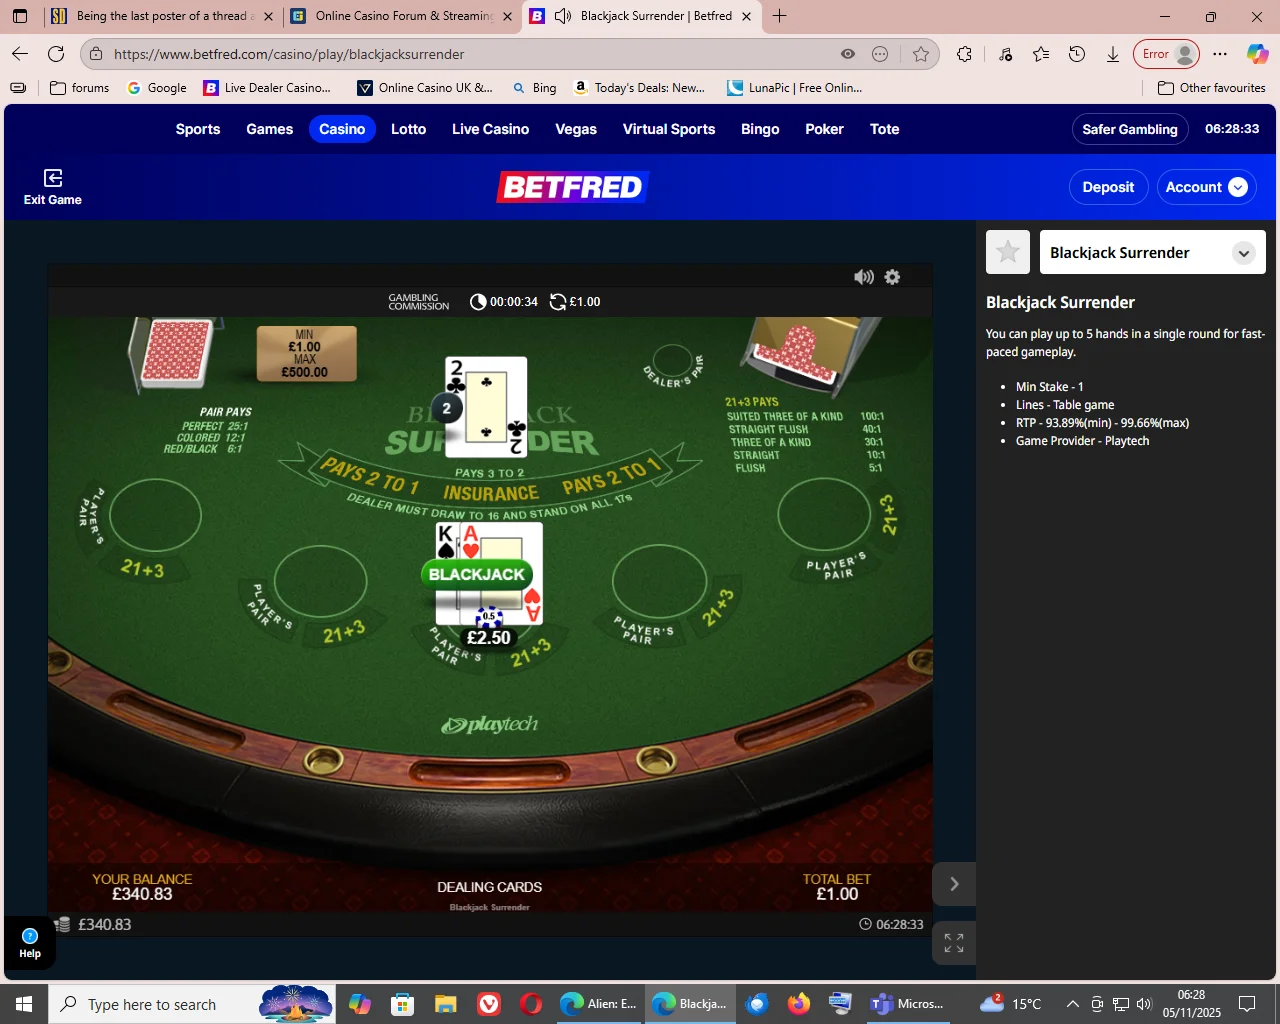Switch to Live Casino
Image resolution: width=1280 pixels, height=1024 pixels.
tap(490, 129)
